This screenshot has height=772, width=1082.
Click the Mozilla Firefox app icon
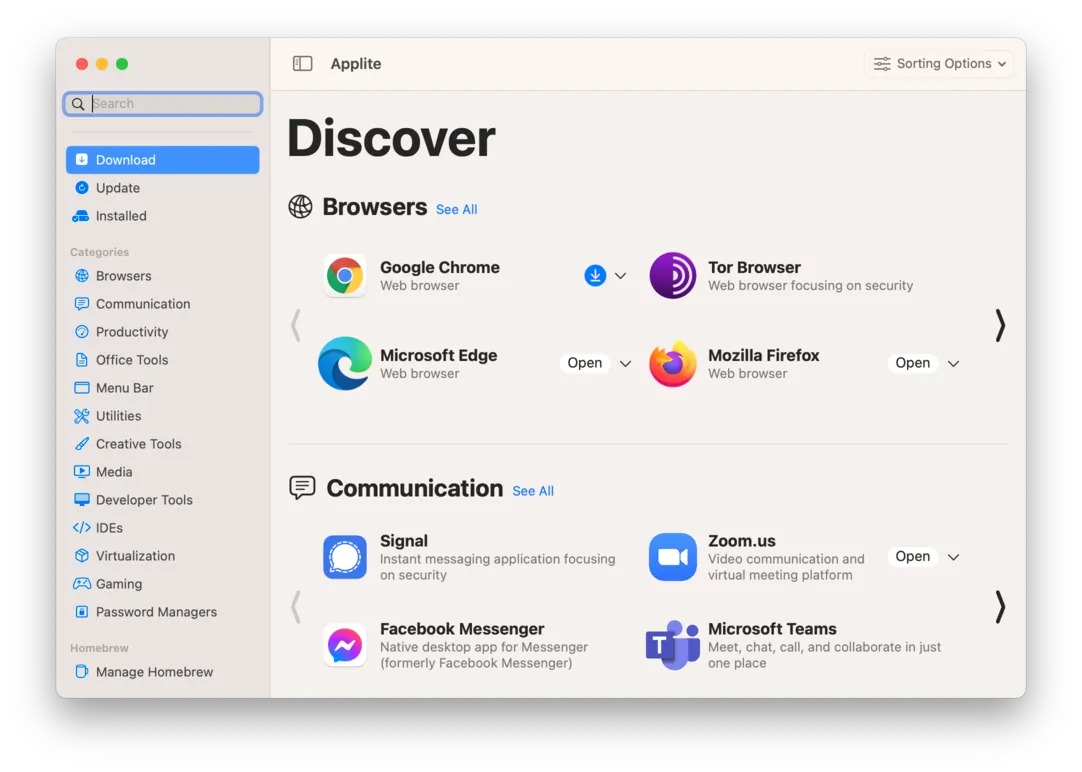672,363
